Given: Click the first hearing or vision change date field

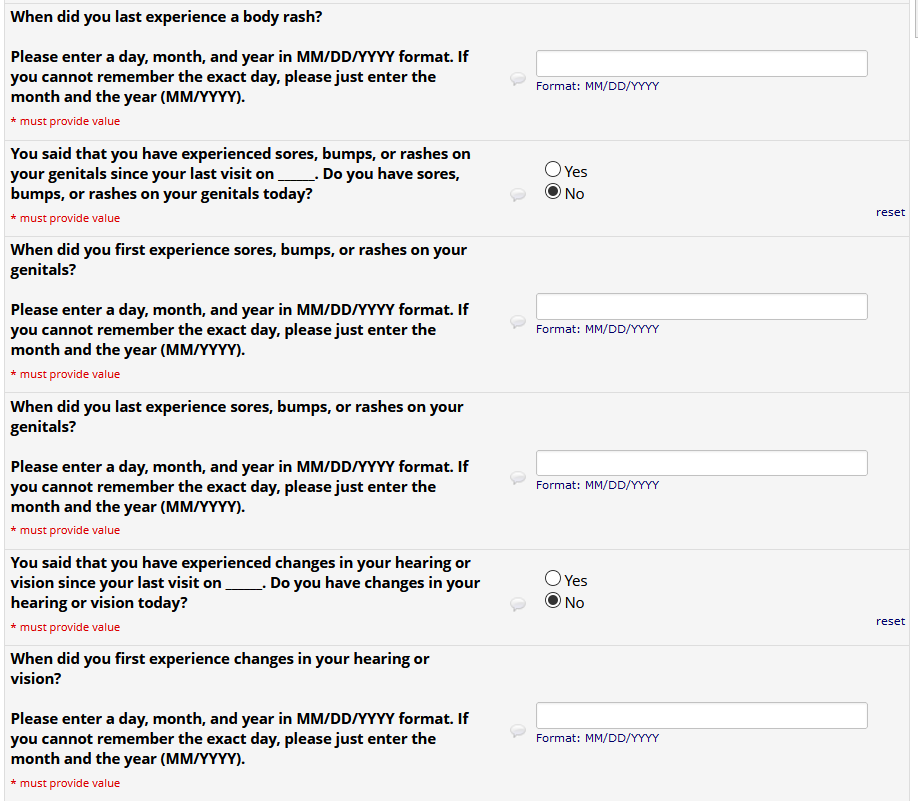Looking at the screenshot, I should (x=701, y=715).
